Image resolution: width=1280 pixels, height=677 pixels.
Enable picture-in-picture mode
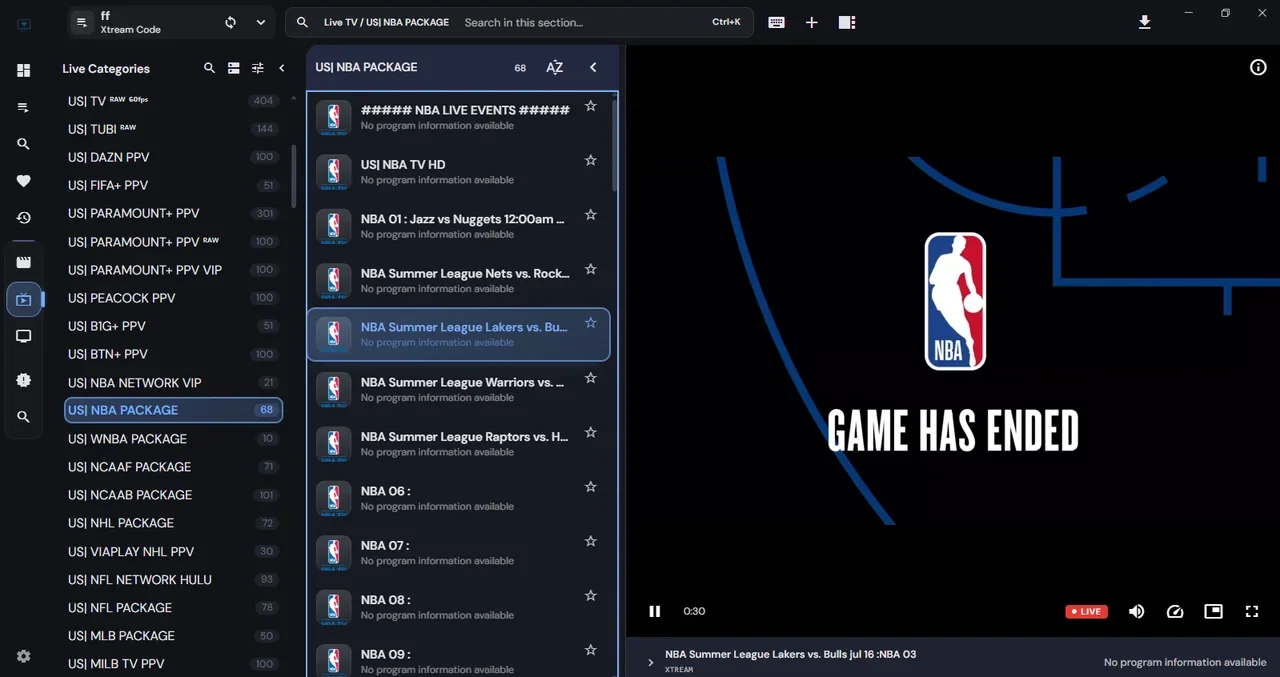coord(1213,611)
